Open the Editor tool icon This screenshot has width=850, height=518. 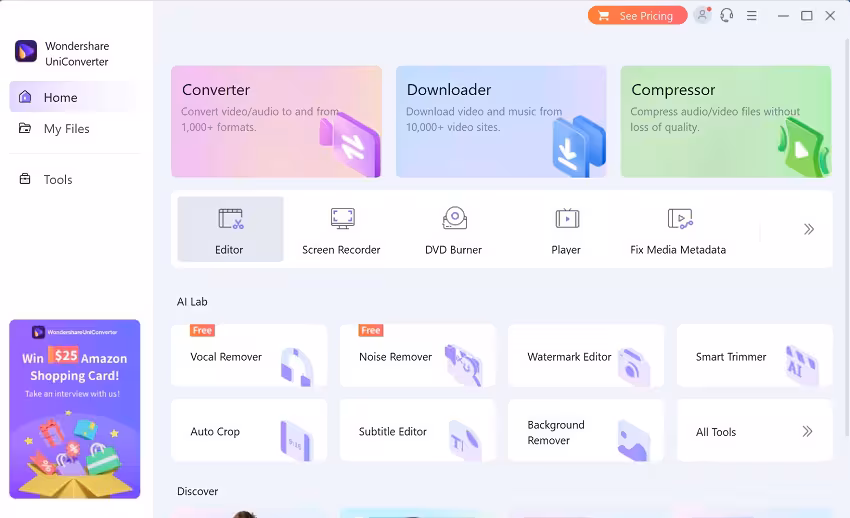click(230, 219)
